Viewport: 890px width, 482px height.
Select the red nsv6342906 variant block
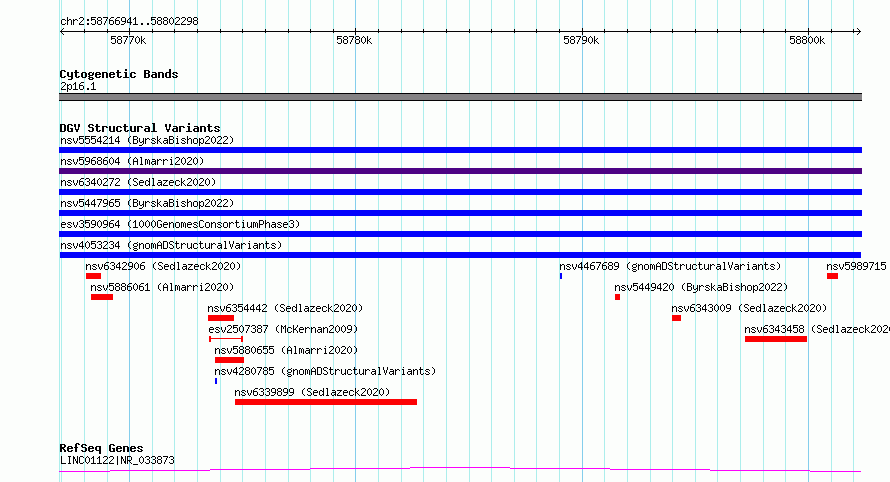(93, 276)
